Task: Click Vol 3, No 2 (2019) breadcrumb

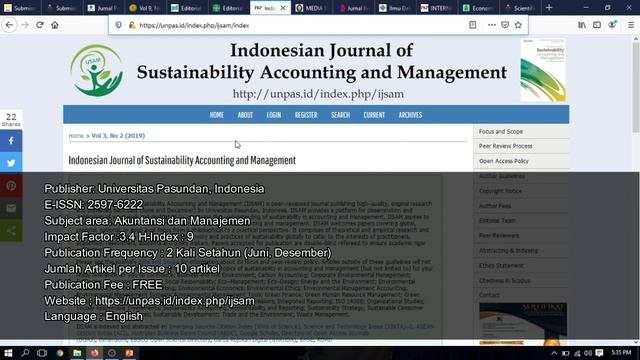Action: (118, 136)
